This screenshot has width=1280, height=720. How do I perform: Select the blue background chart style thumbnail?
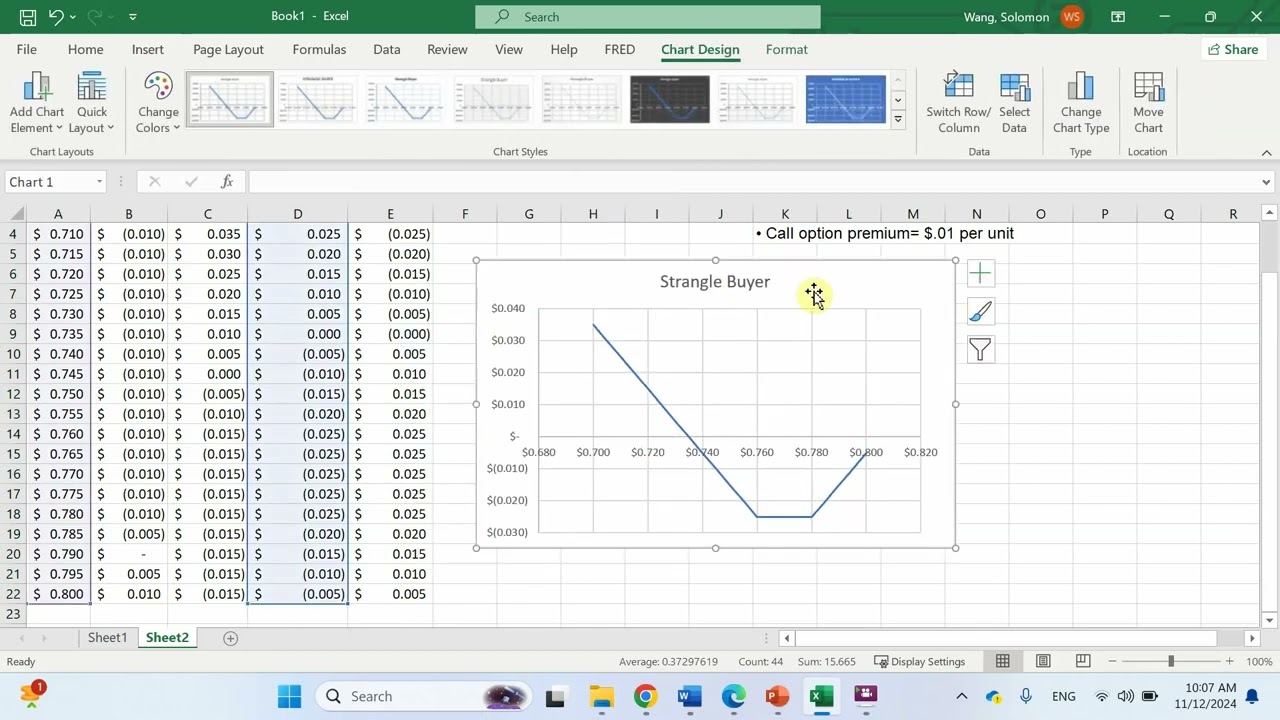point(846,99)
